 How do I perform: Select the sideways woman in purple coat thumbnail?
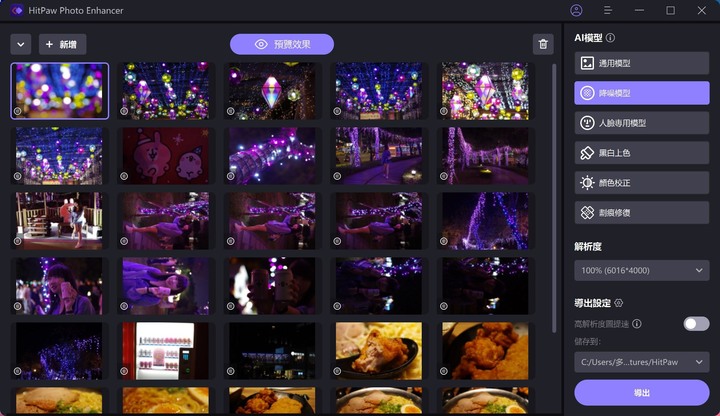pos(166,286)
